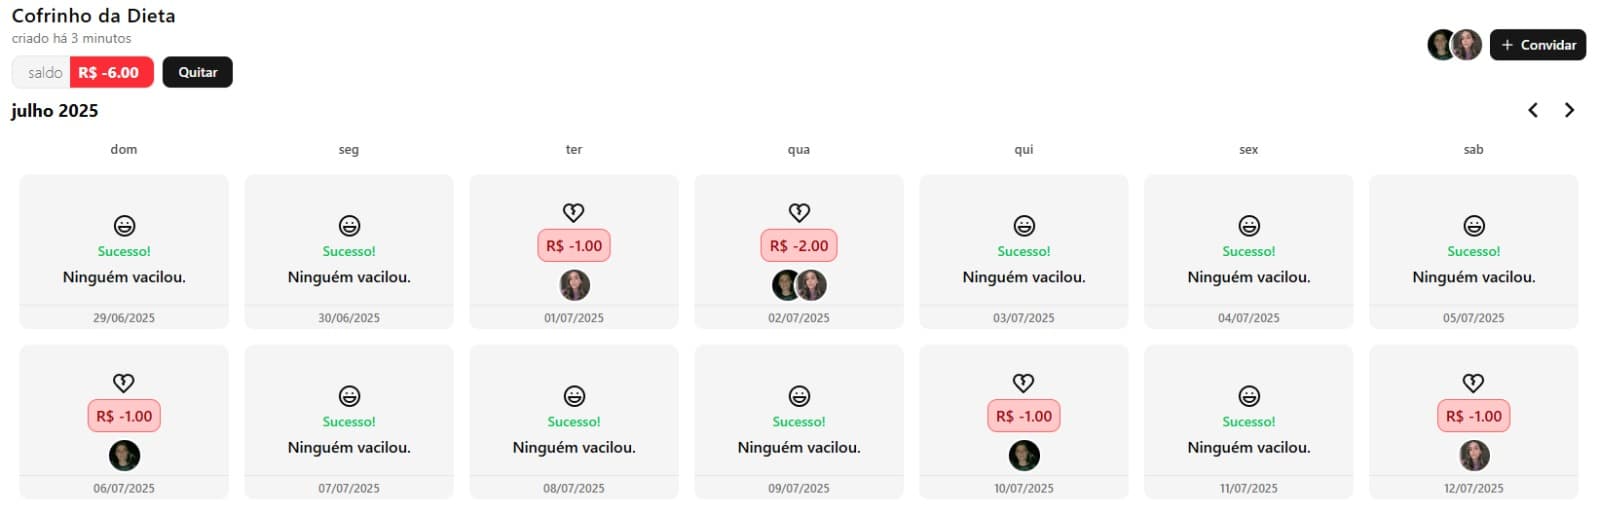Viewport: 1600px width, 514px height.
Task: Click the broken heart icon on 01/07/2025
Action: (573, 212)
